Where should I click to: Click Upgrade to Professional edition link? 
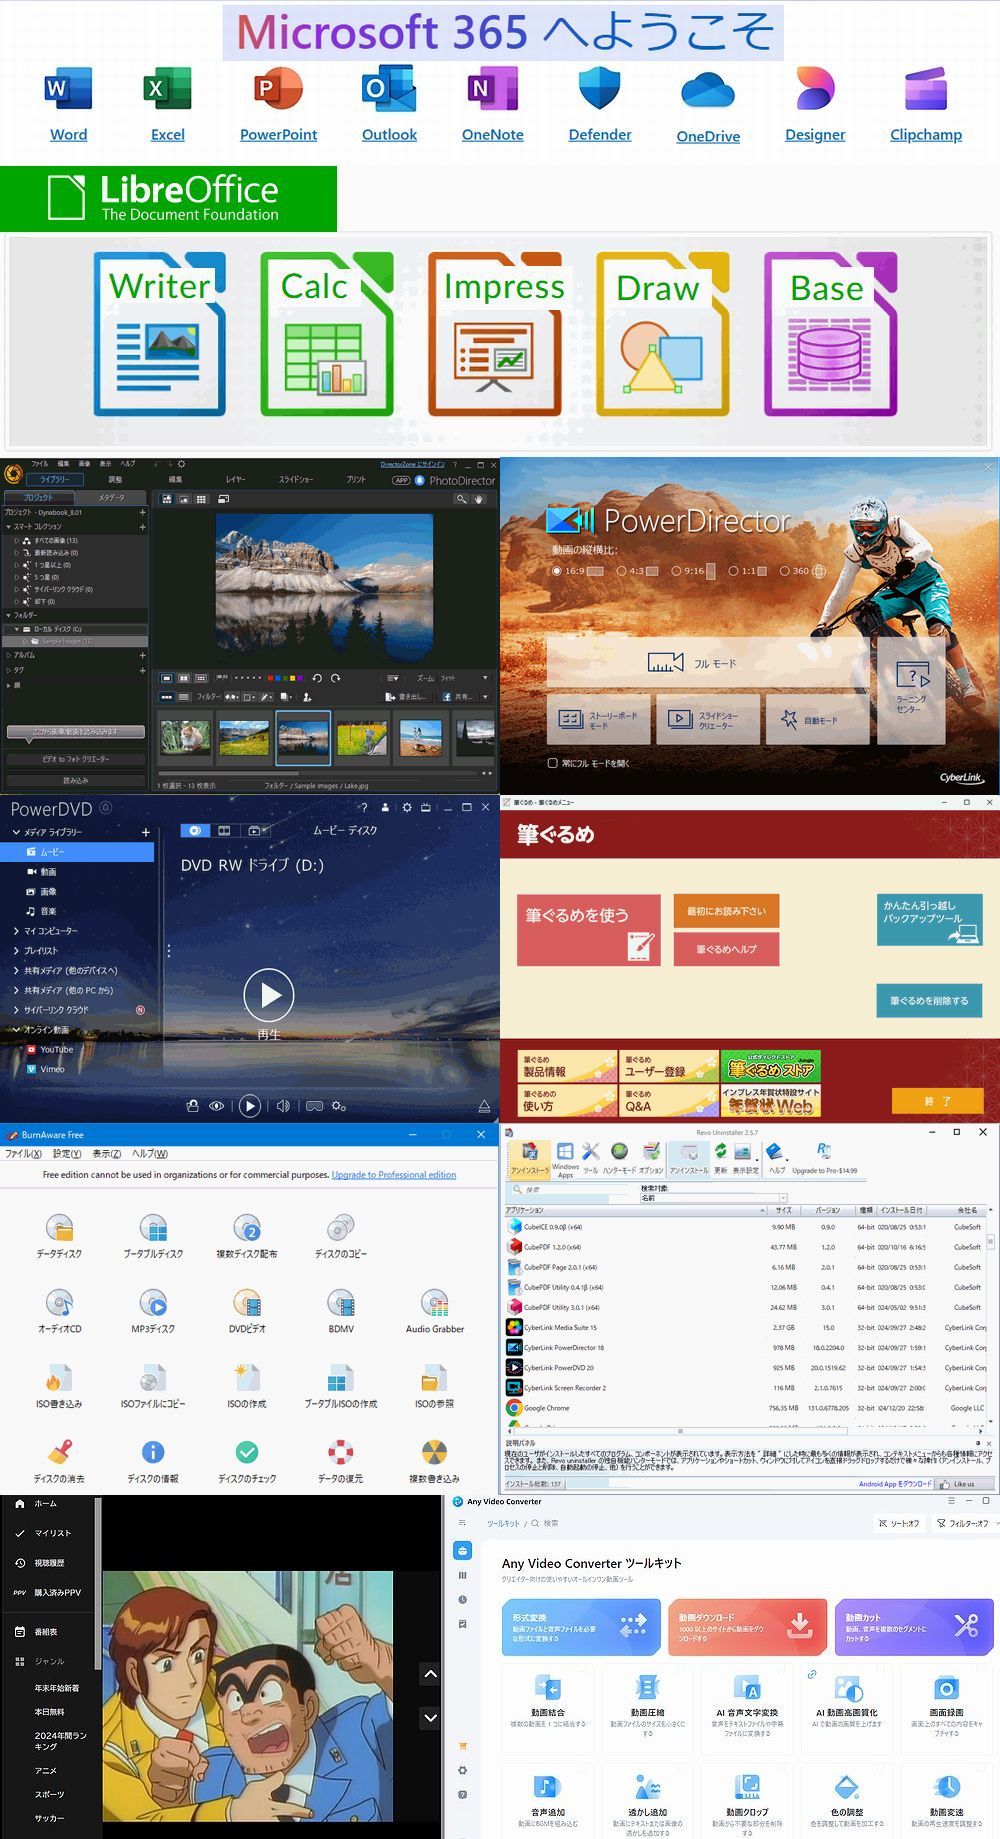(393, 1175)
